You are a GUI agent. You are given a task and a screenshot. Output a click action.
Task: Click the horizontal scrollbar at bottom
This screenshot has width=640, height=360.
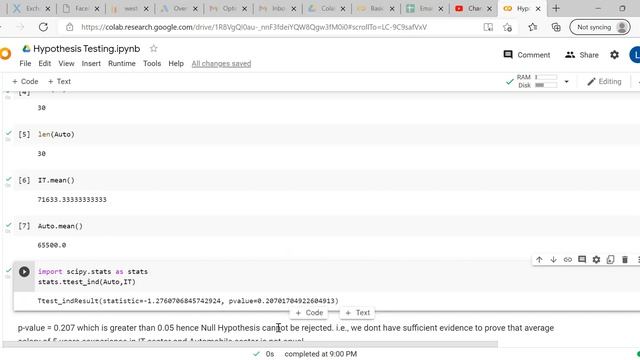(x=250, y=344)
